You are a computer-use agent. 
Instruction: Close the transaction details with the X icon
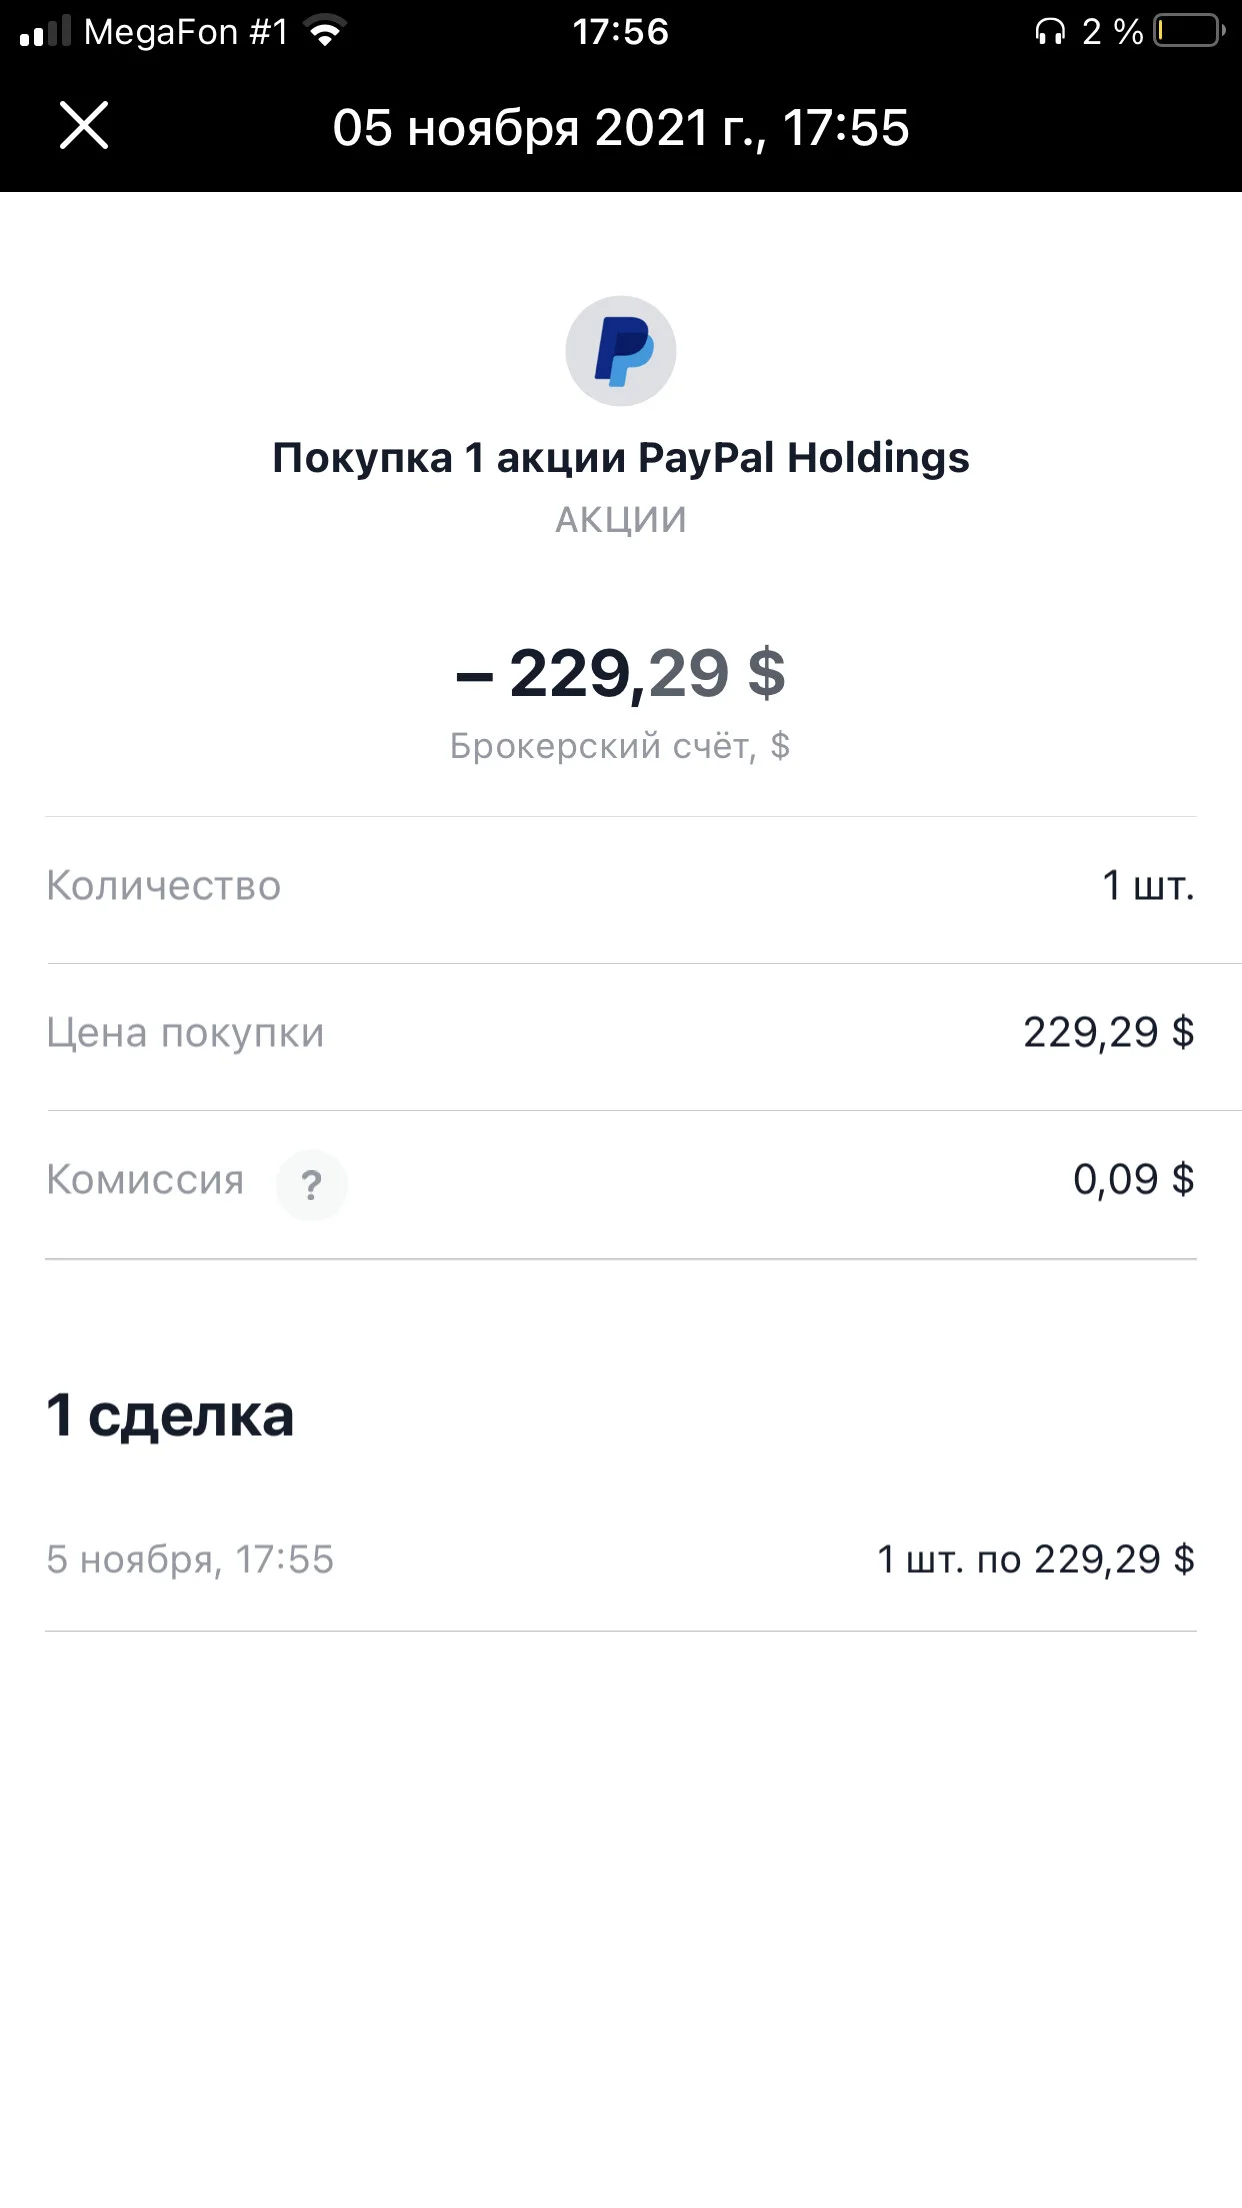[x=84, y=126]
